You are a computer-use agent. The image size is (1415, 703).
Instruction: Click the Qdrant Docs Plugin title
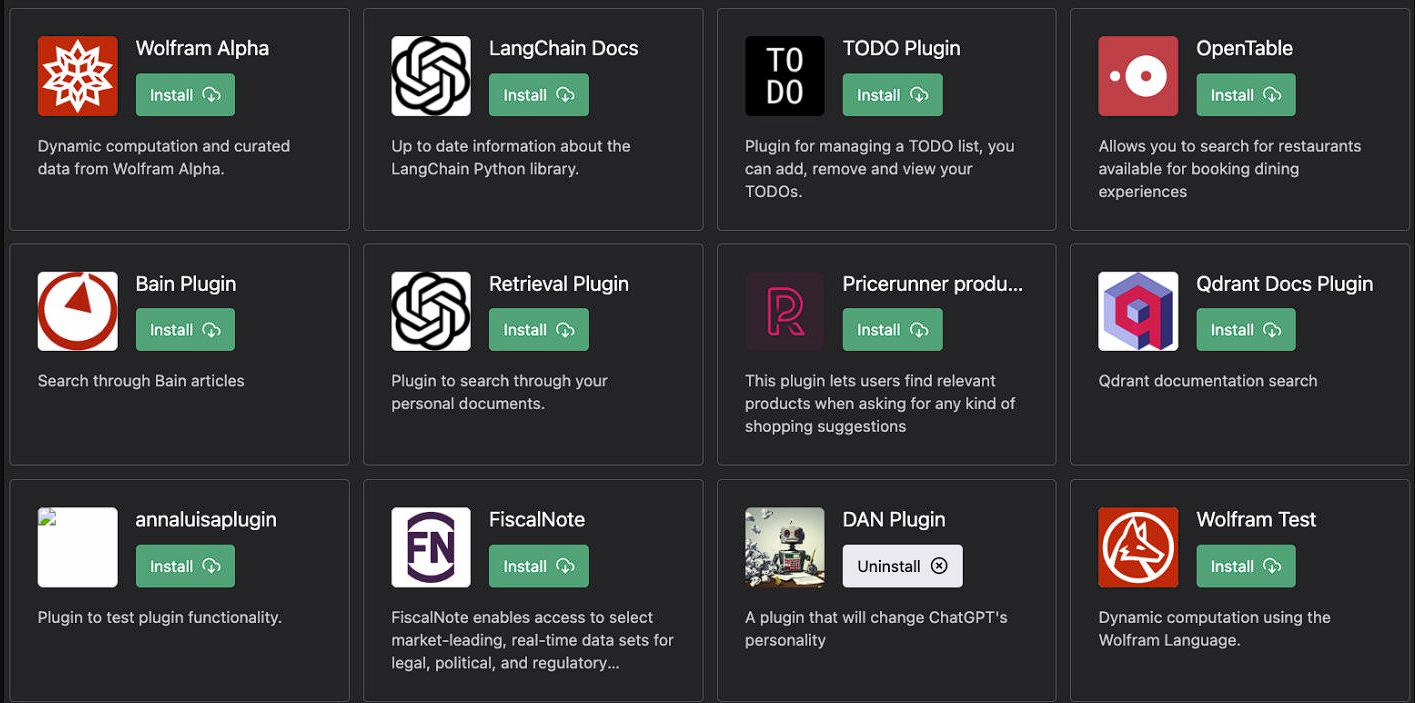coord(1284,284)
